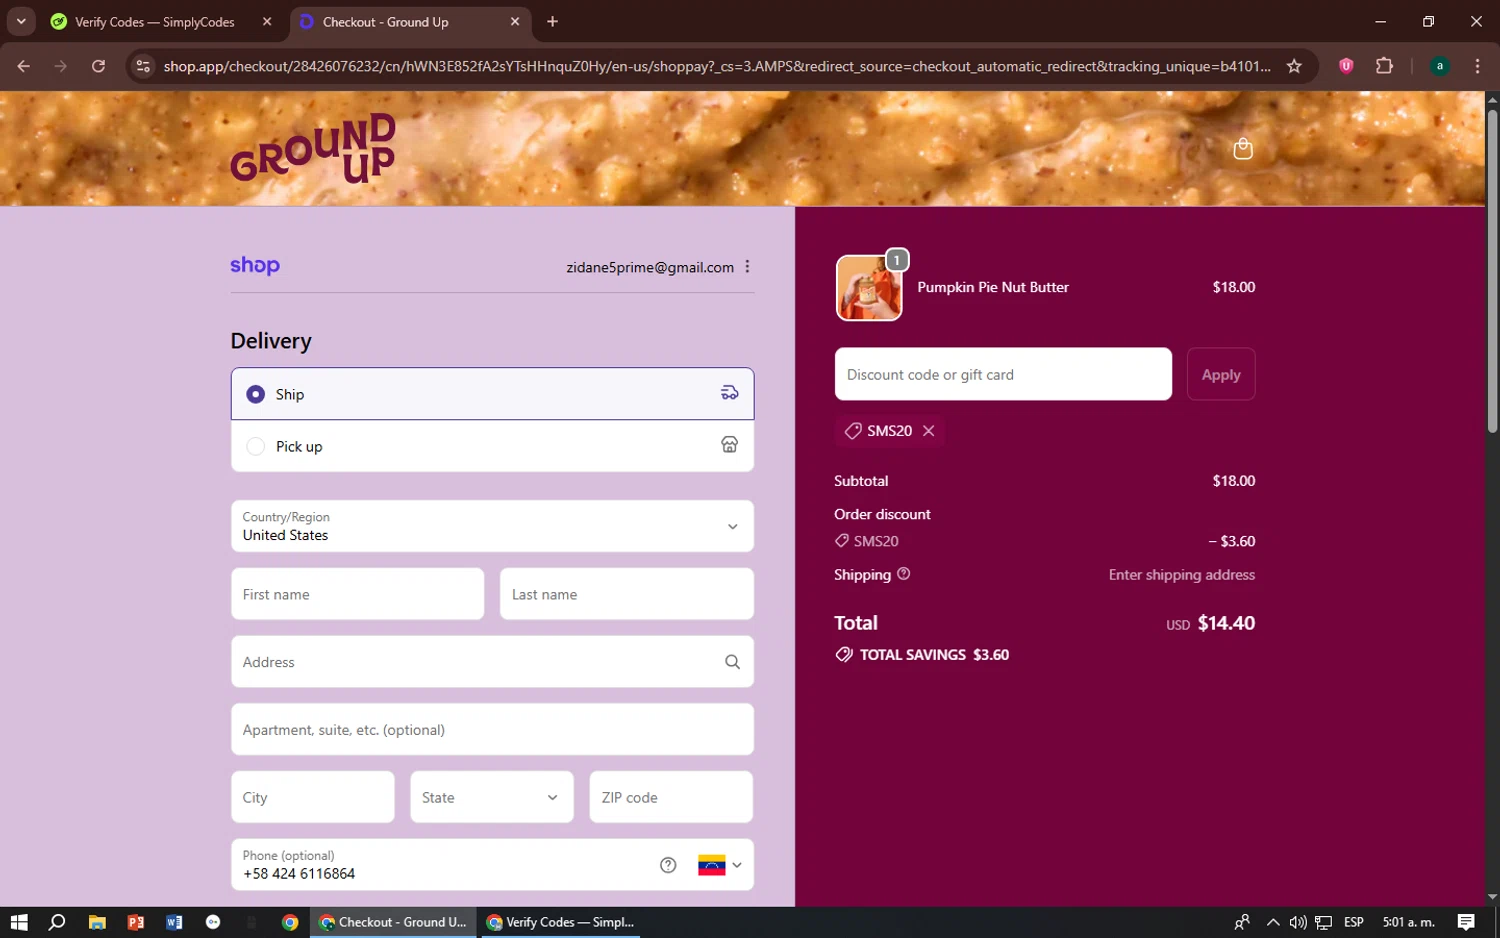1500x938 pixels.
Task: Open a new browser tab
Action: [552, 21]
